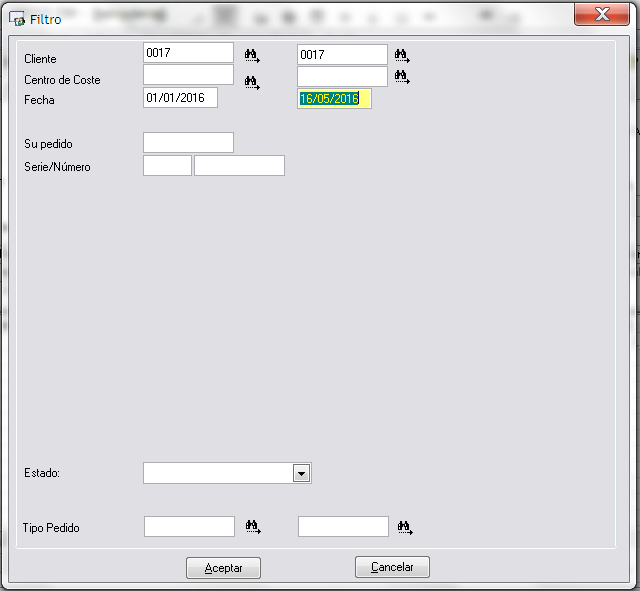Focus the second Cliente field containing 0017
640x591 pixels.
coord(342,54)
